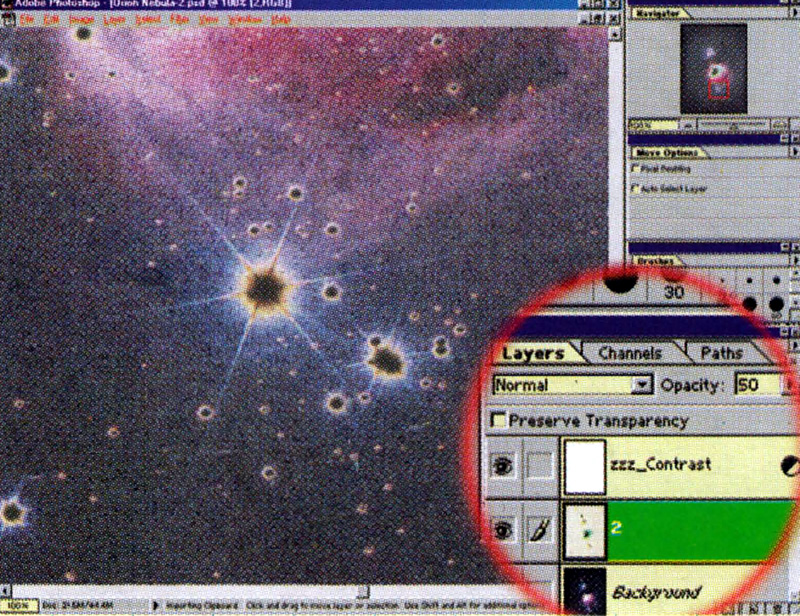800x616 pixels.
Task: Open the View menu
Action: point(208,20)
